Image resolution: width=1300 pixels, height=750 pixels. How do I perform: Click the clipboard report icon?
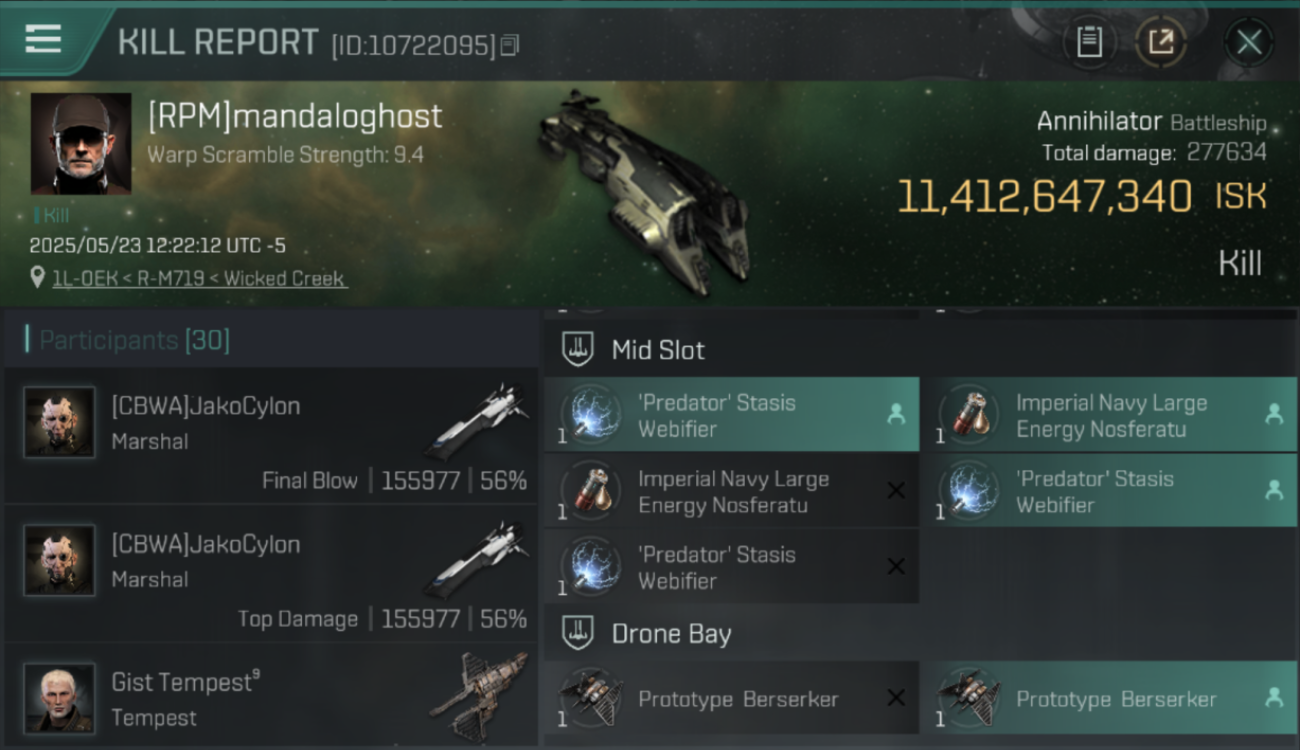pos(1089,42)
